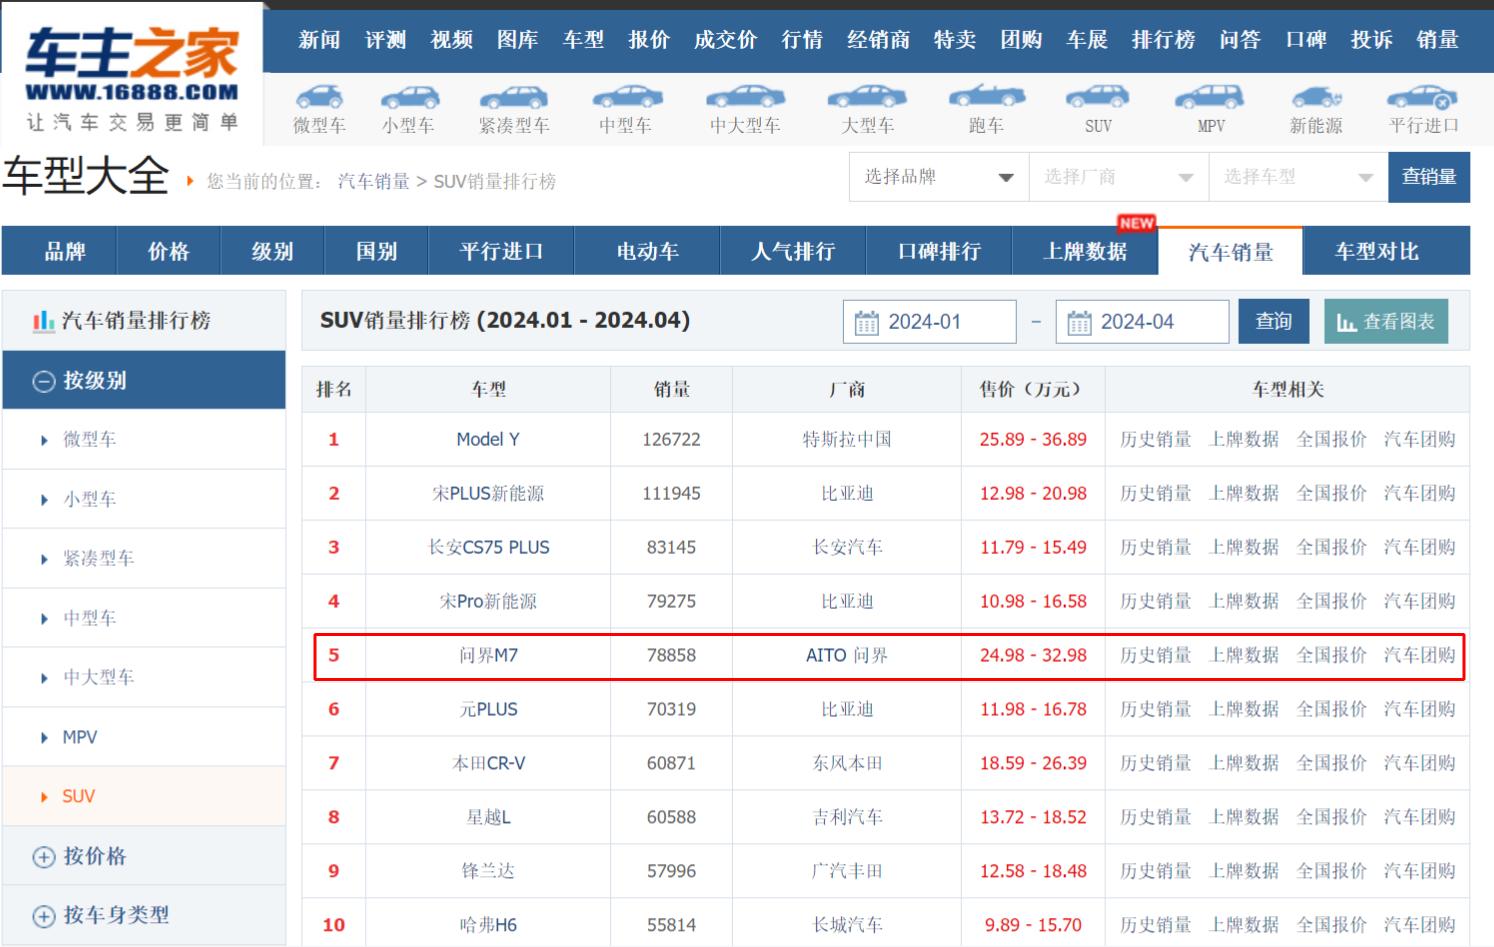Click the 特斯拉中国 manufacturer link

847,439
